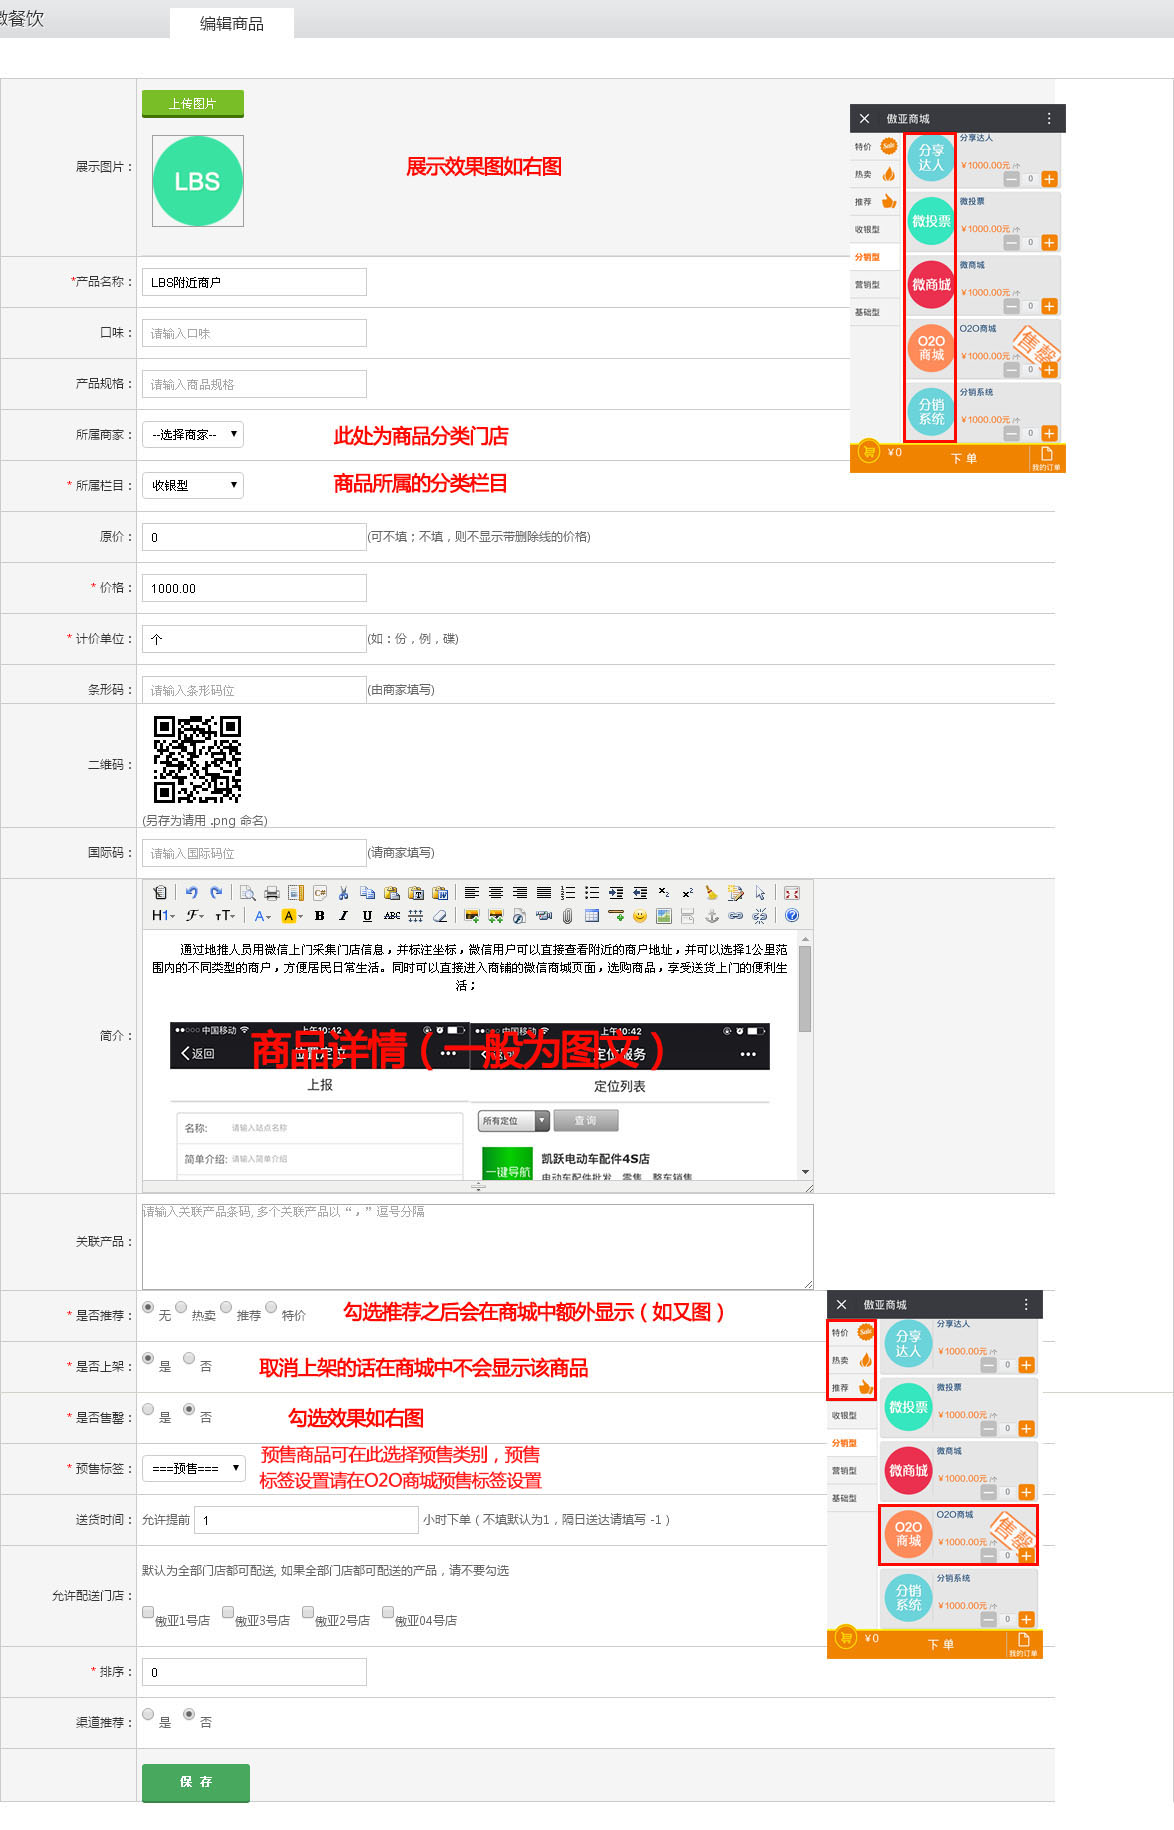Click the print icon in editor toolbar
Viewport: 1174px width, 1830px height.
(271, 893)
